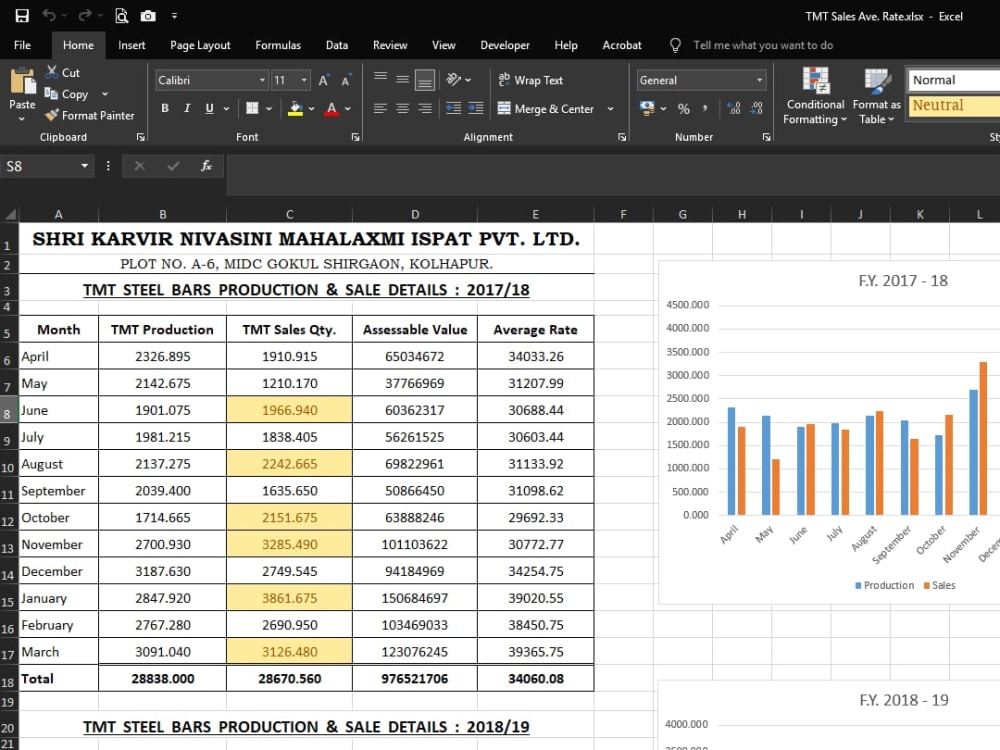Open the Borders dropdown arrow
The height and width of the screenshot is (750, 1000).
pyautogui.click(x=269, y=108)
